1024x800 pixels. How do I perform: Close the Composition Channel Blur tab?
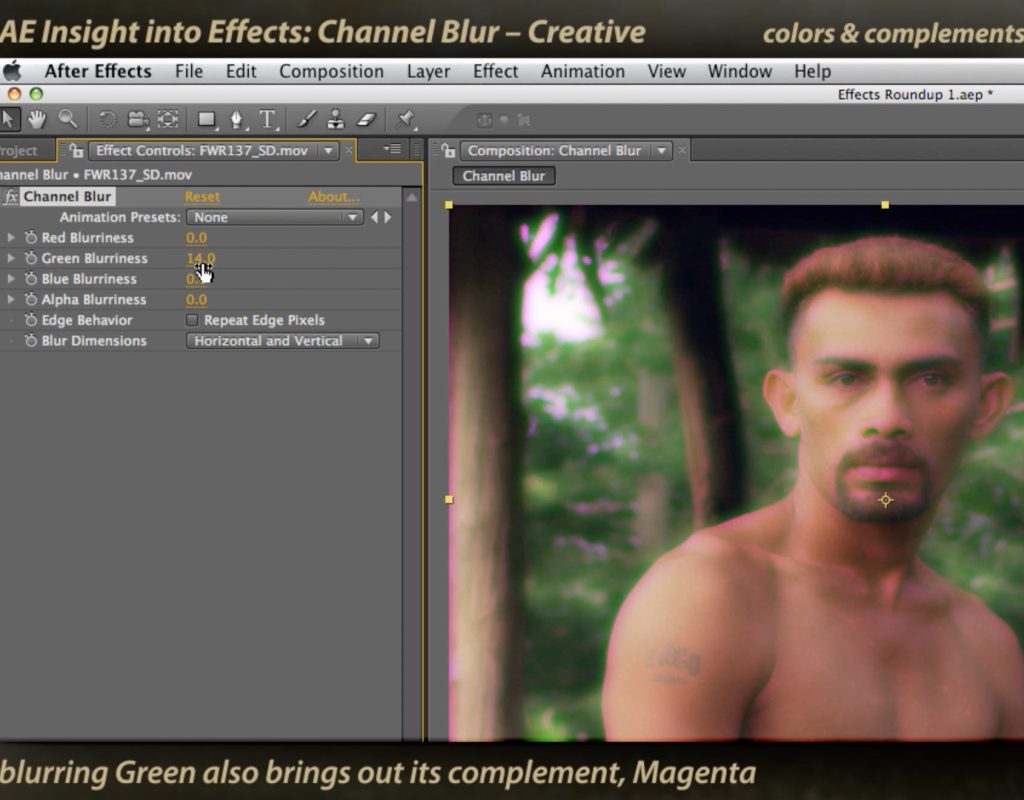pos(682,151)
